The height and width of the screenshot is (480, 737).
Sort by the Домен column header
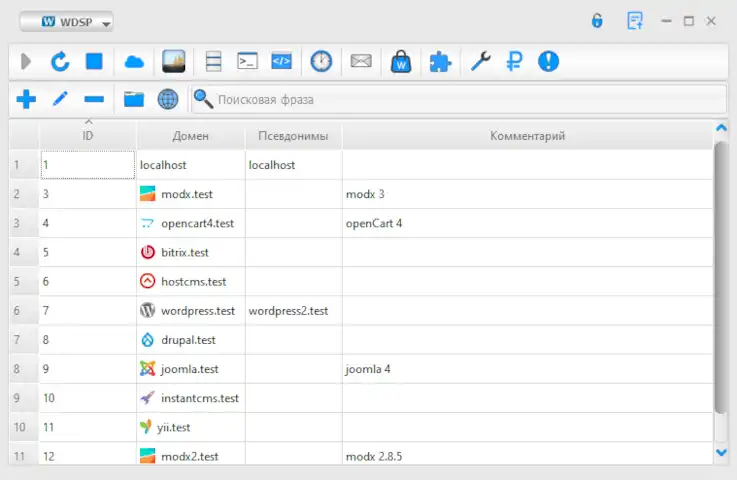click(190, 136)
